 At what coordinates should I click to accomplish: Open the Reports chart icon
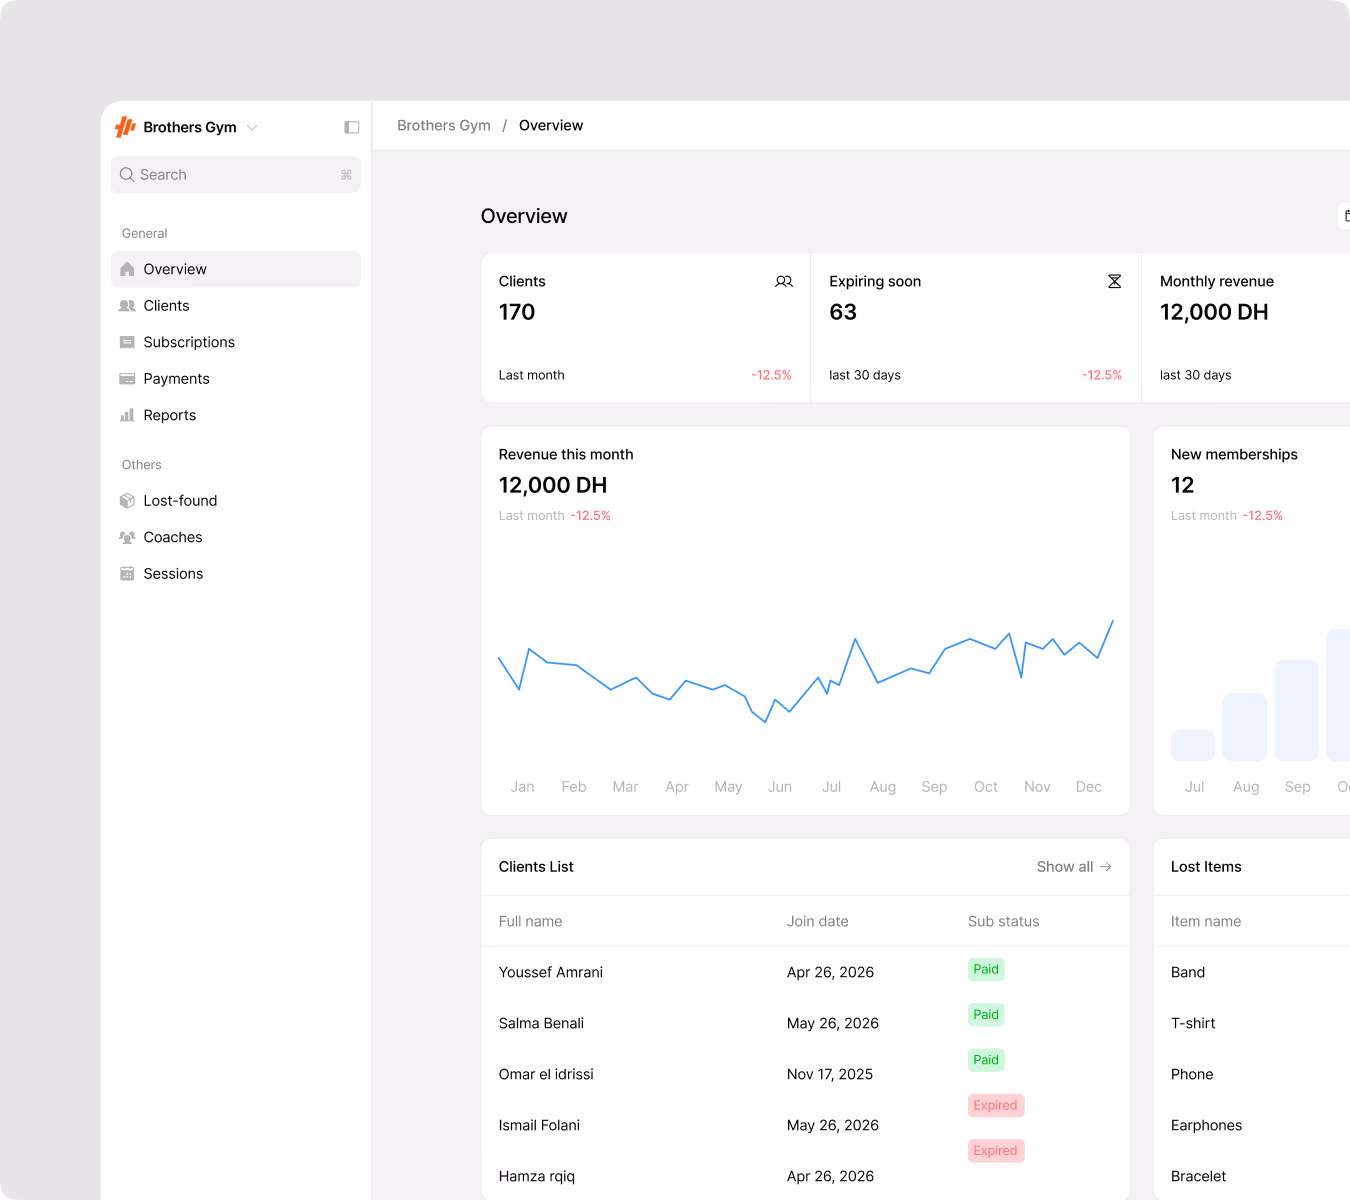pos(127,415)
